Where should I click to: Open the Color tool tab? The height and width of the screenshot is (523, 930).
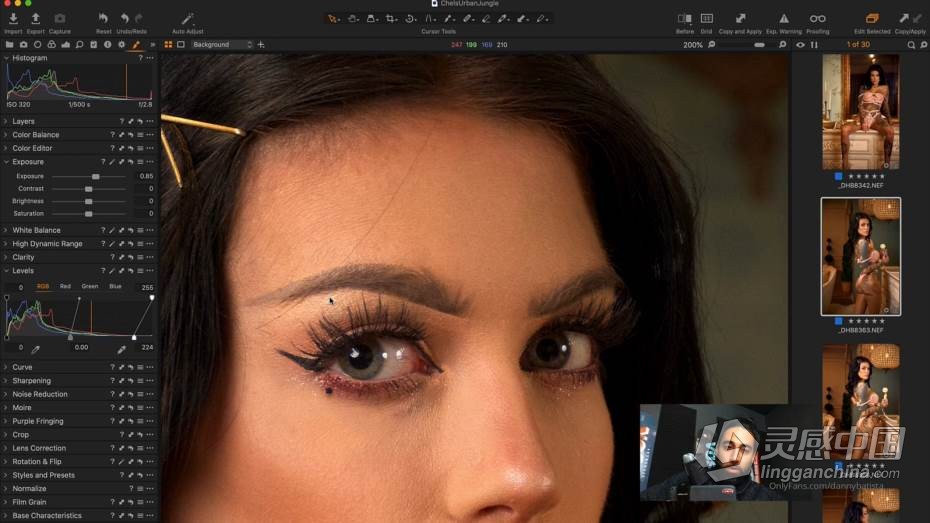coord(52,44)
